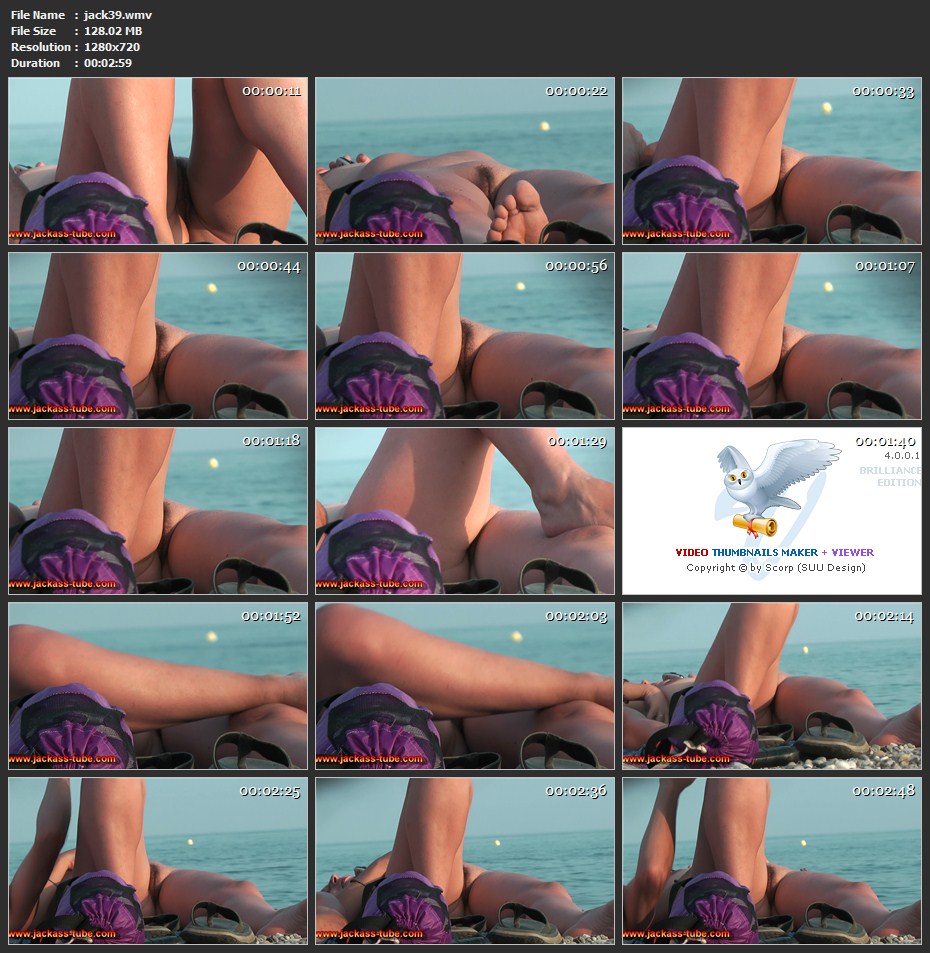Click the Video Thumbnails Maker + Viewer title
Image resolution: width=930 pixels, height=953 pixels.
(x=774, y=552)
